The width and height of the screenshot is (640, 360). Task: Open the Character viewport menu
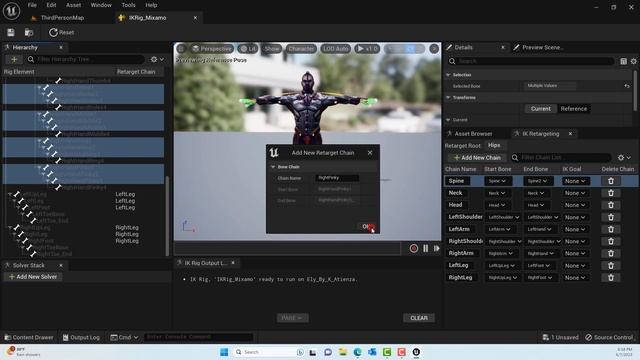[x=301, y=49]
